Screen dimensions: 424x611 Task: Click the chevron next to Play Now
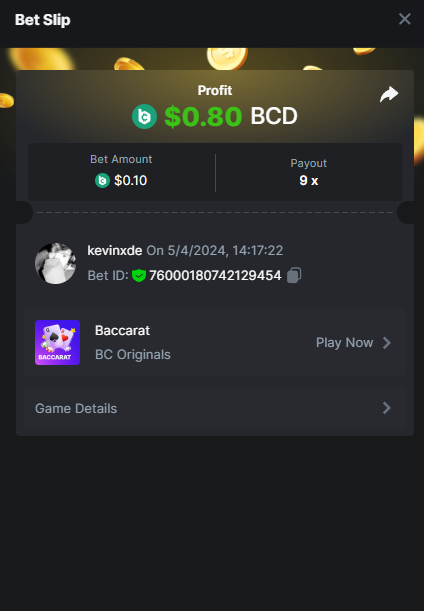387,343
